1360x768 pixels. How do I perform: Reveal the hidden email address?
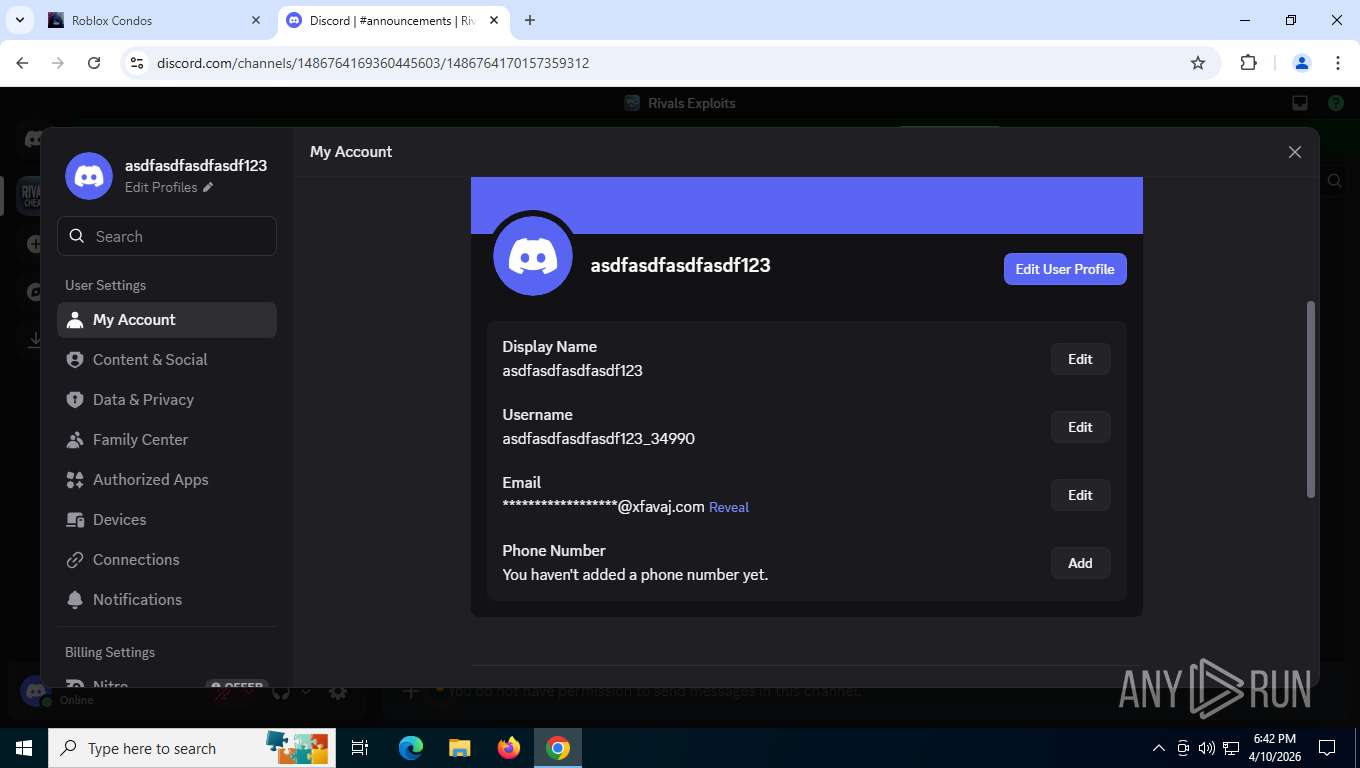click(729, 507)
